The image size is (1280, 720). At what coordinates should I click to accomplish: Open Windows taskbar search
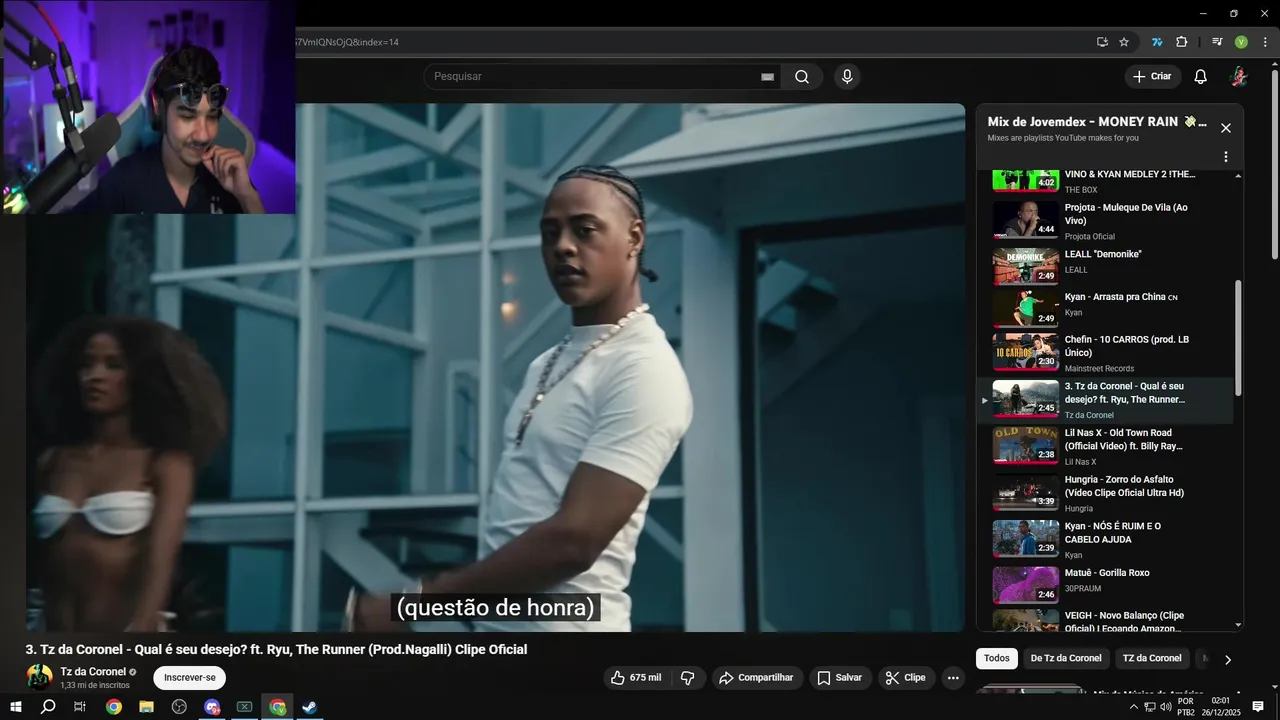coord(48,707)
